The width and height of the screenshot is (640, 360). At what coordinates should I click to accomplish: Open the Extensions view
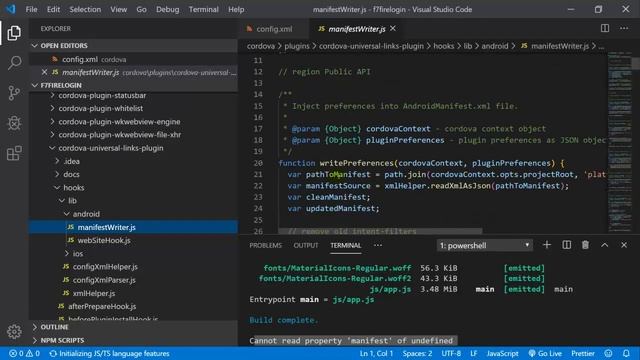click(x=14, y=153)
